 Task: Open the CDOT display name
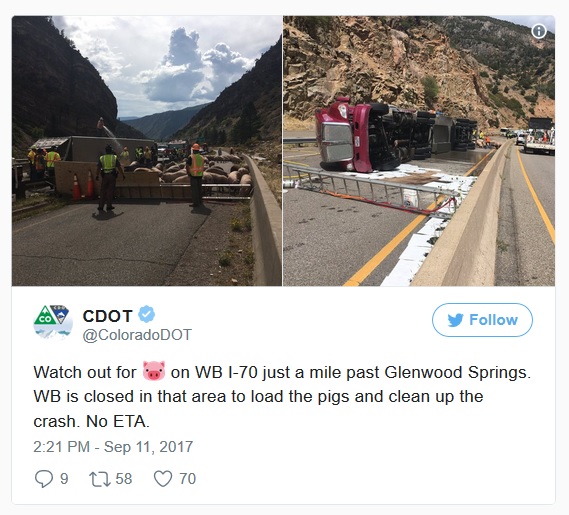click(107, 316)
